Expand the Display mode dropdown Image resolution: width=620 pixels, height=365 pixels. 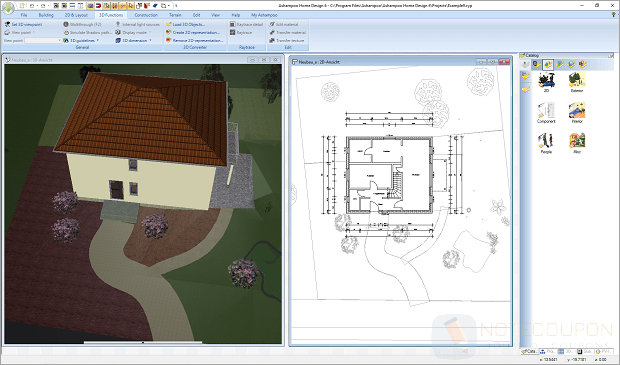tap(150, 32)
